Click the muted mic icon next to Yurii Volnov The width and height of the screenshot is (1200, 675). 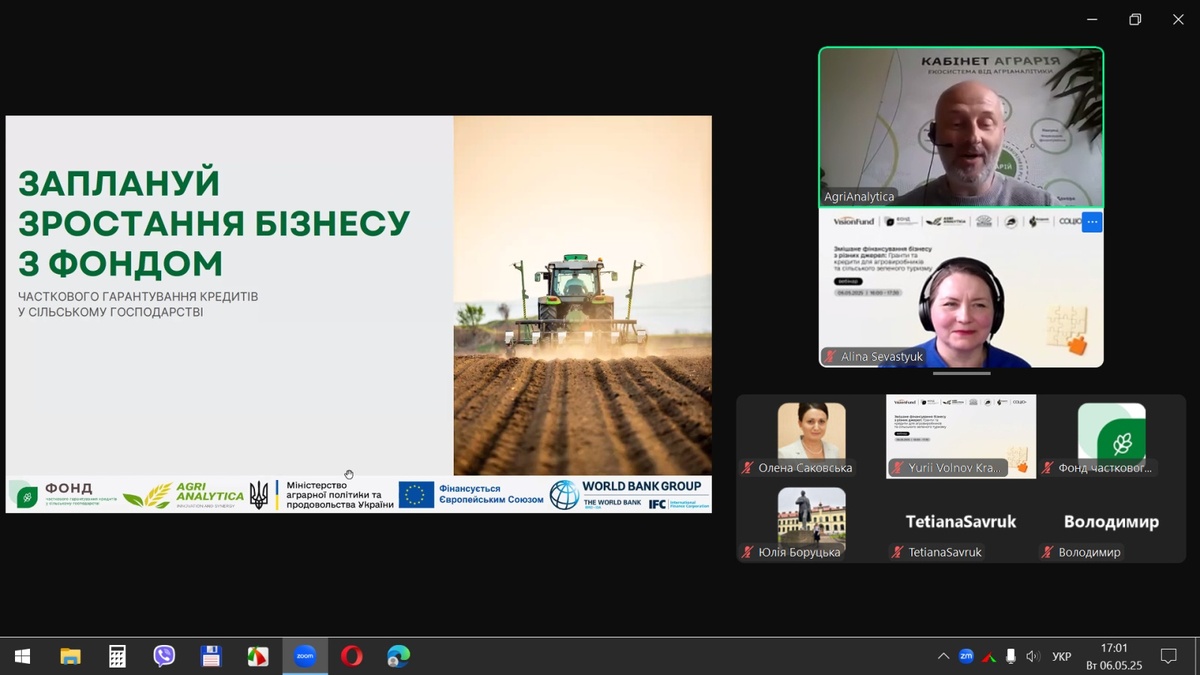click(x=898, y=468)
